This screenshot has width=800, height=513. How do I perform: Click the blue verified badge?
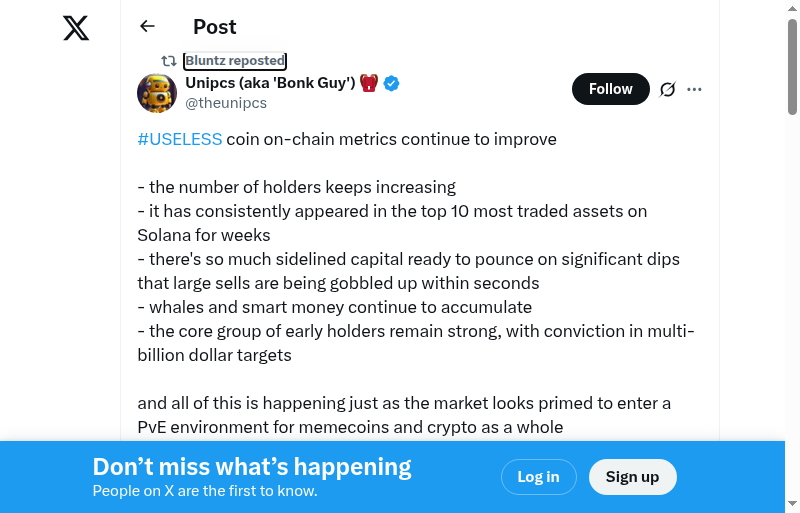click(392, 83)
